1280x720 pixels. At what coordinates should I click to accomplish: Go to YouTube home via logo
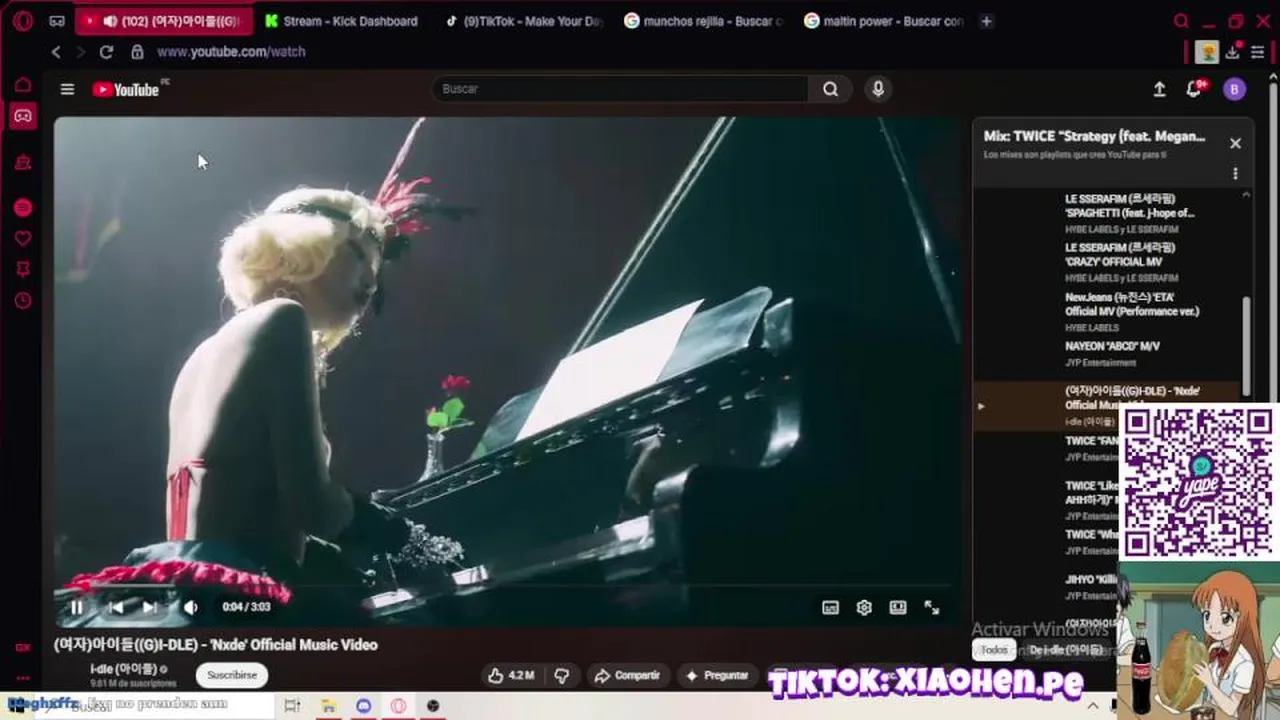(126, 89)
